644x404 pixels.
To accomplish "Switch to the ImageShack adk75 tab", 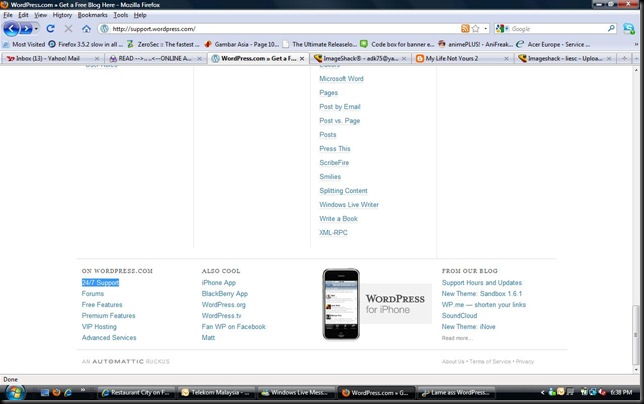I will pos(360,58).
